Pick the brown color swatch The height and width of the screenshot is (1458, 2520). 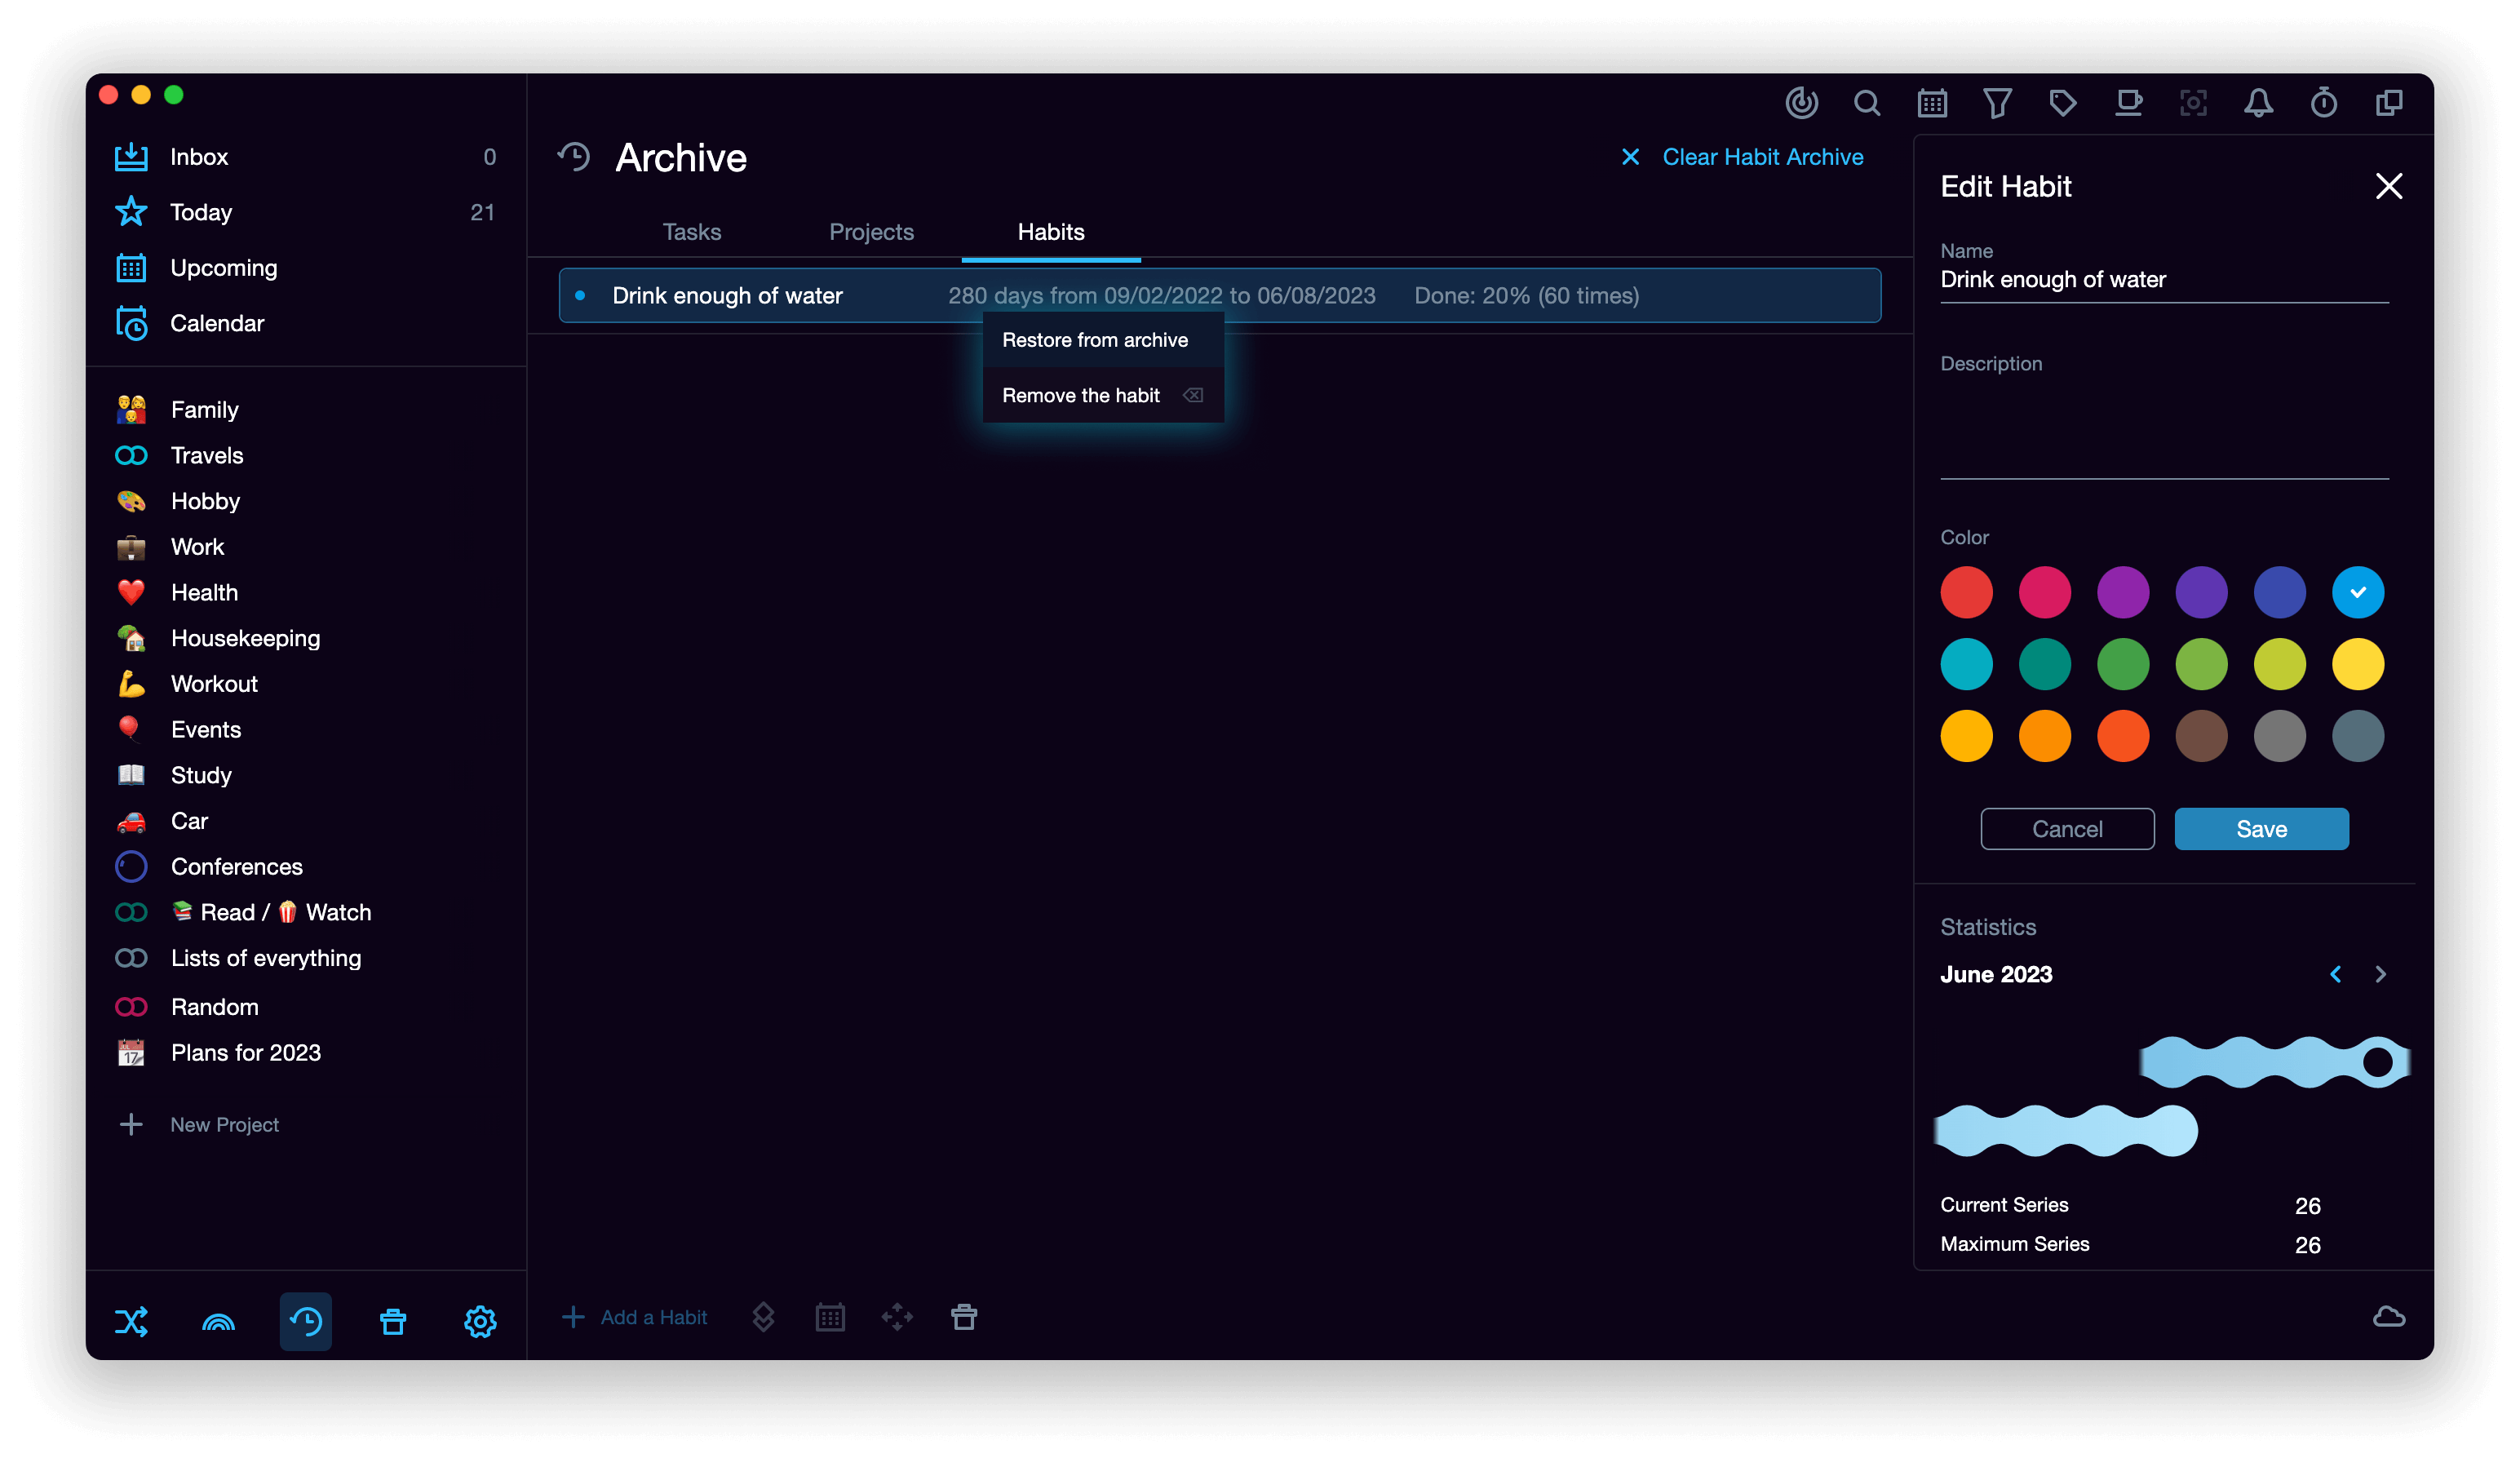click(x=2201, y=736)
